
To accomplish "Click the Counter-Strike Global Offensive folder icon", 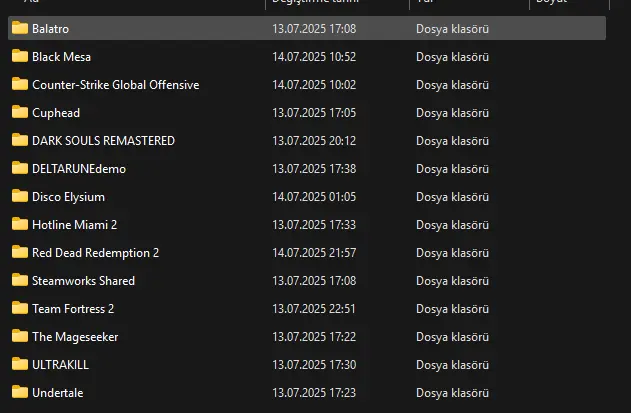I will pos(20,84).
